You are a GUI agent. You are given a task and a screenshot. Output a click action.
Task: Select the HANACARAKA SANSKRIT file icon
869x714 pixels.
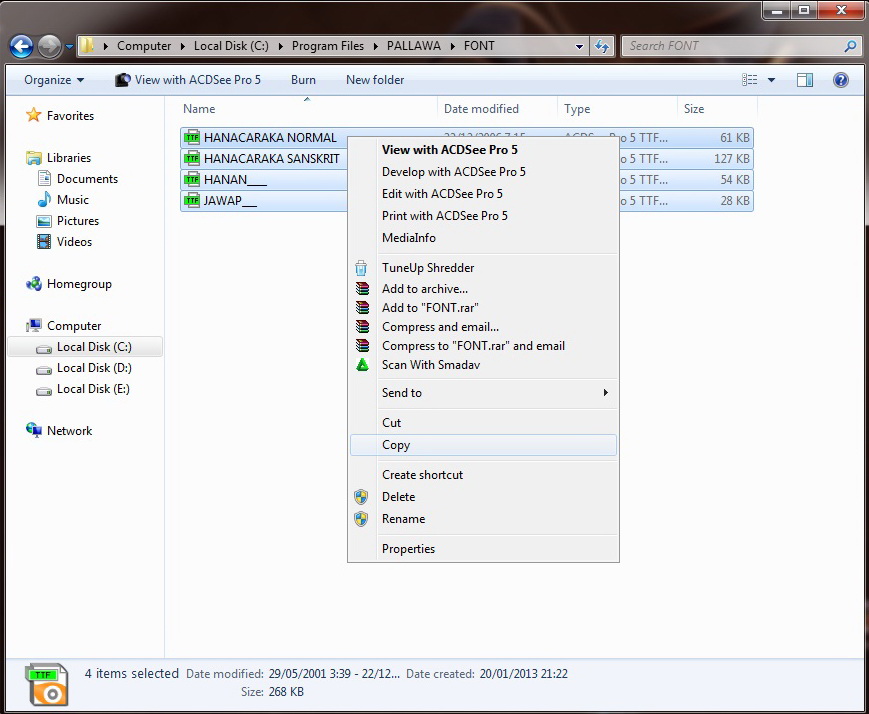coord(192,158)
